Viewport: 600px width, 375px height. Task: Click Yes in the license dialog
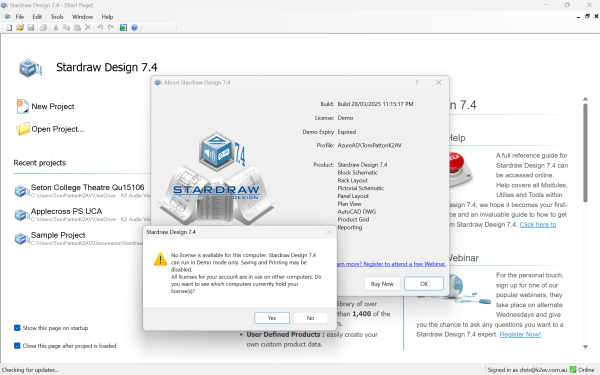point(272,318)
